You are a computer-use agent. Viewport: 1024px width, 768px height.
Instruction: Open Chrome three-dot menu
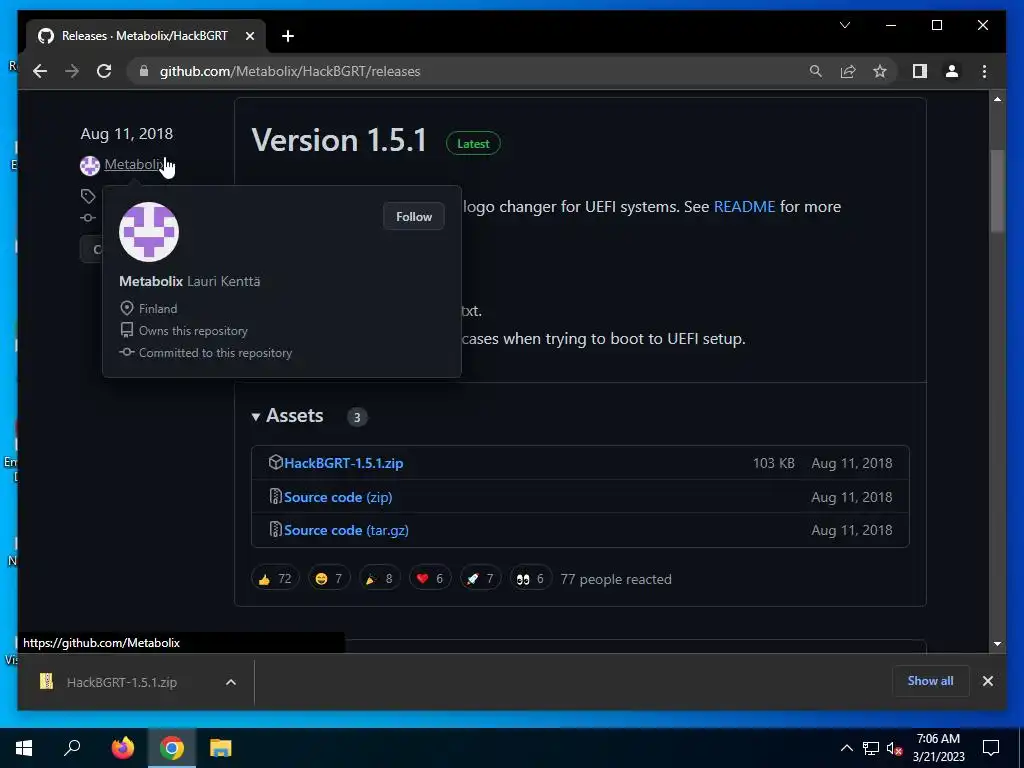(x=984, y=71)
